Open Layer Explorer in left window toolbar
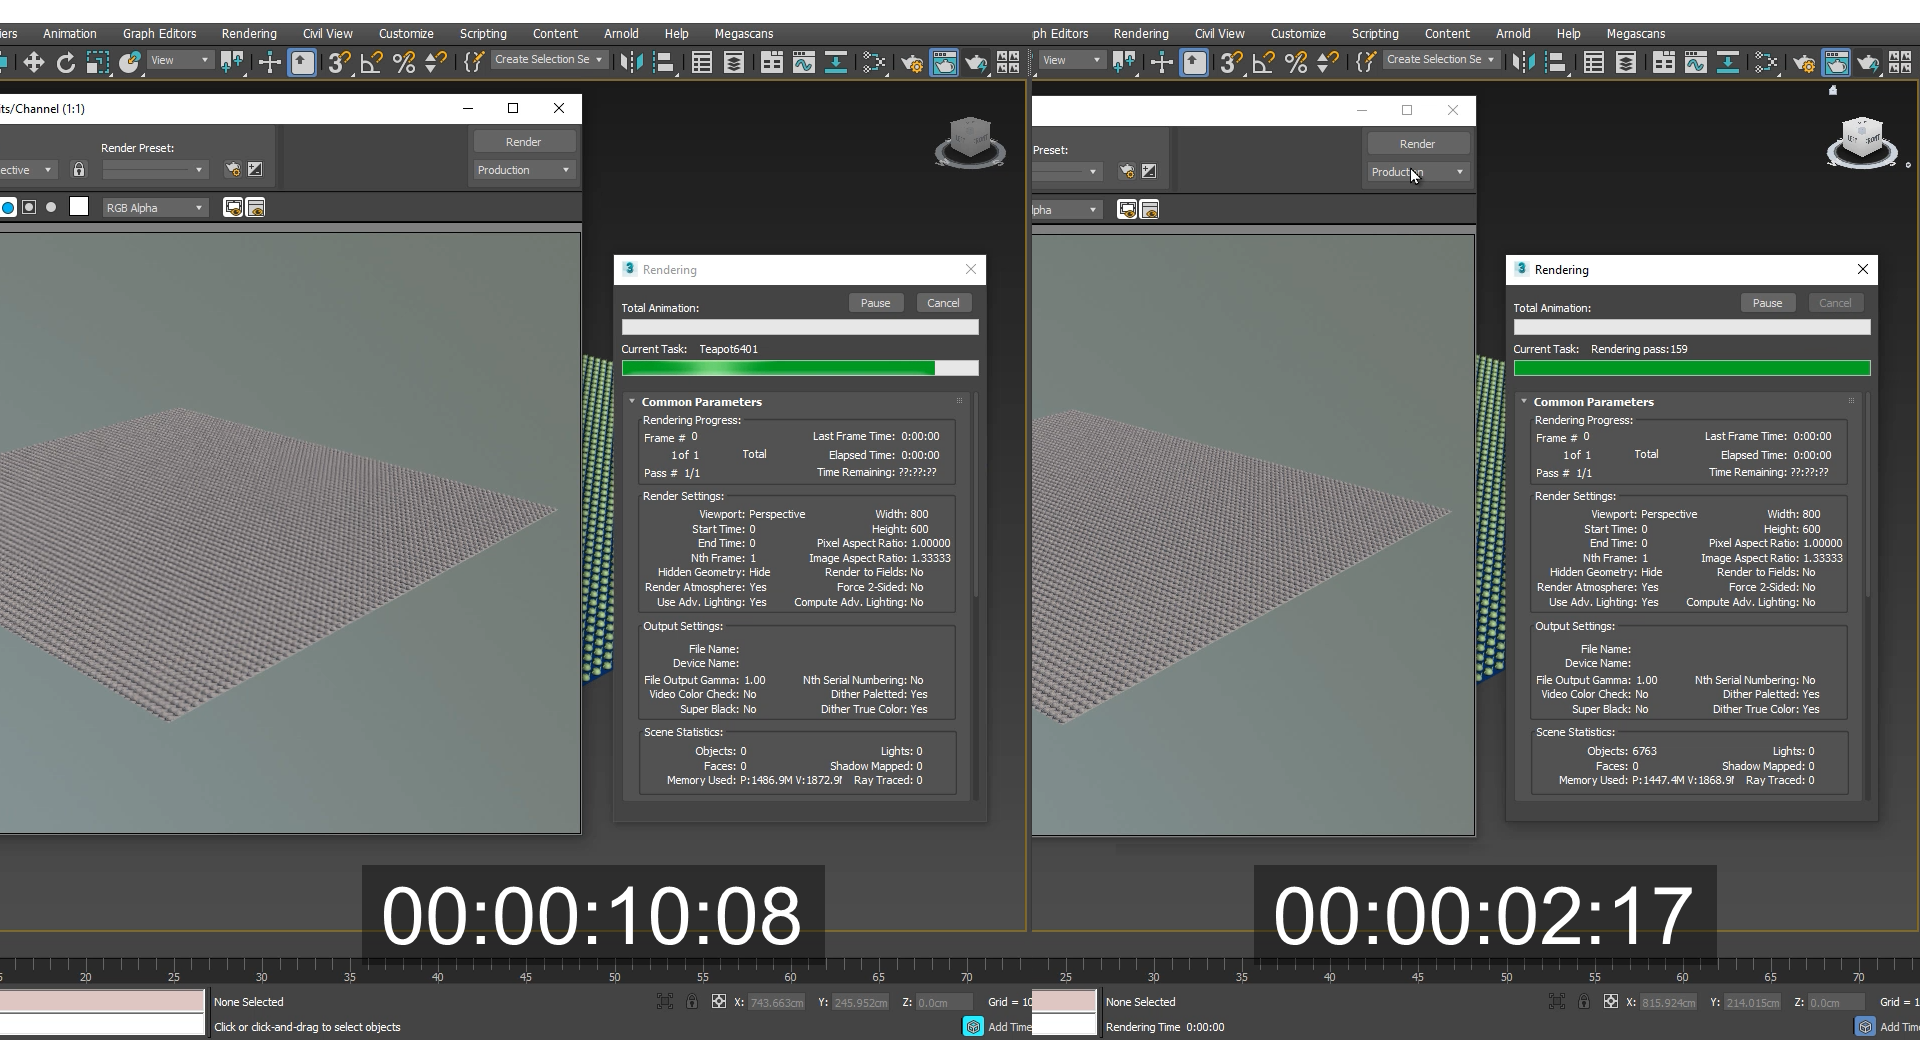Screen dimensions: 1920x1040 pos(734,63)
